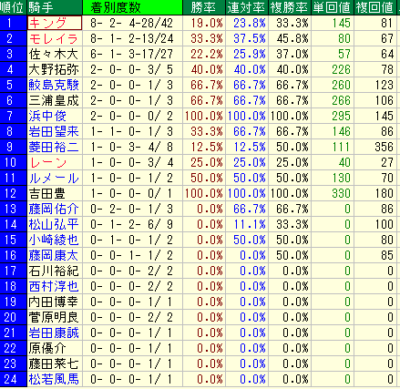Screen dimensions: 400x389
Task: Select jockey 藤田菜七 row
Action: tap(54, 364)
